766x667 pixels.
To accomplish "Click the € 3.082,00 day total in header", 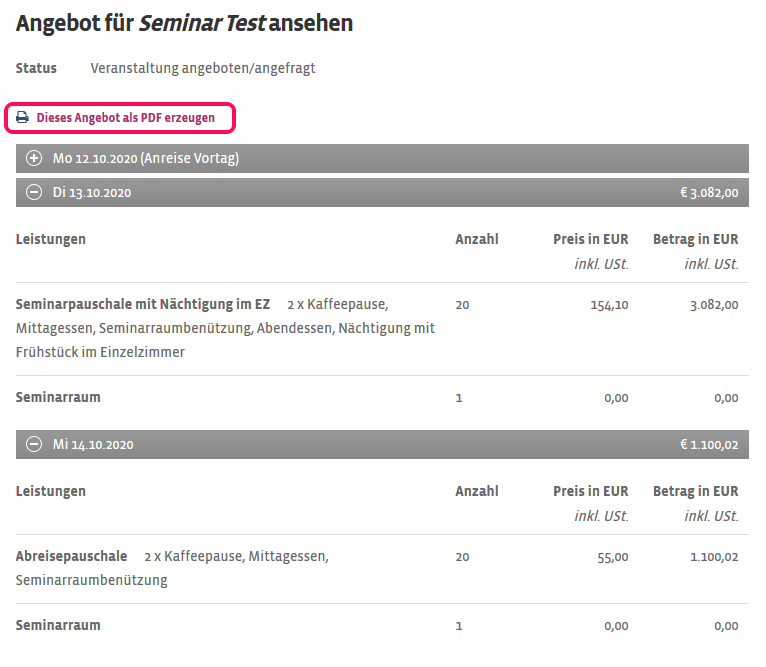I will point(708,193).
